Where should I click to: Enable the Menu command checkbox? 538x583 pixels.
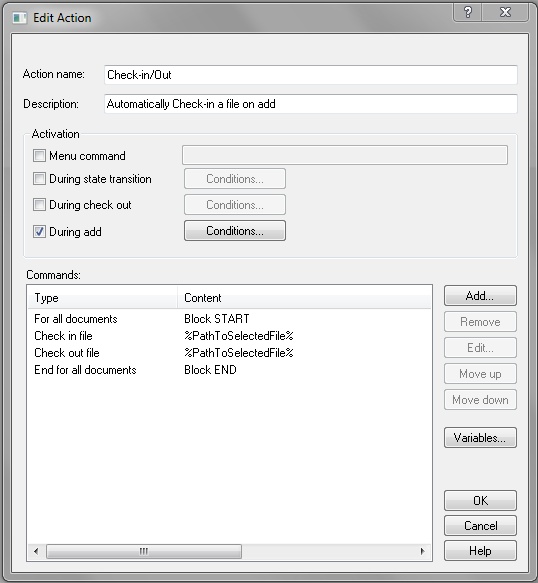coord(39,155)
